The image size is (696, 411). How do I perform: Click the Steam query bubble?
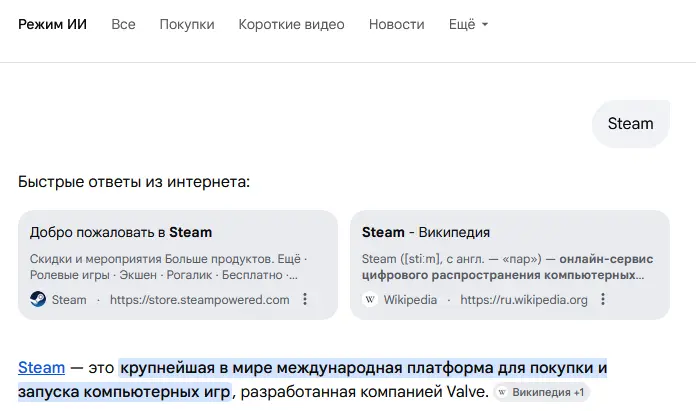630,124
